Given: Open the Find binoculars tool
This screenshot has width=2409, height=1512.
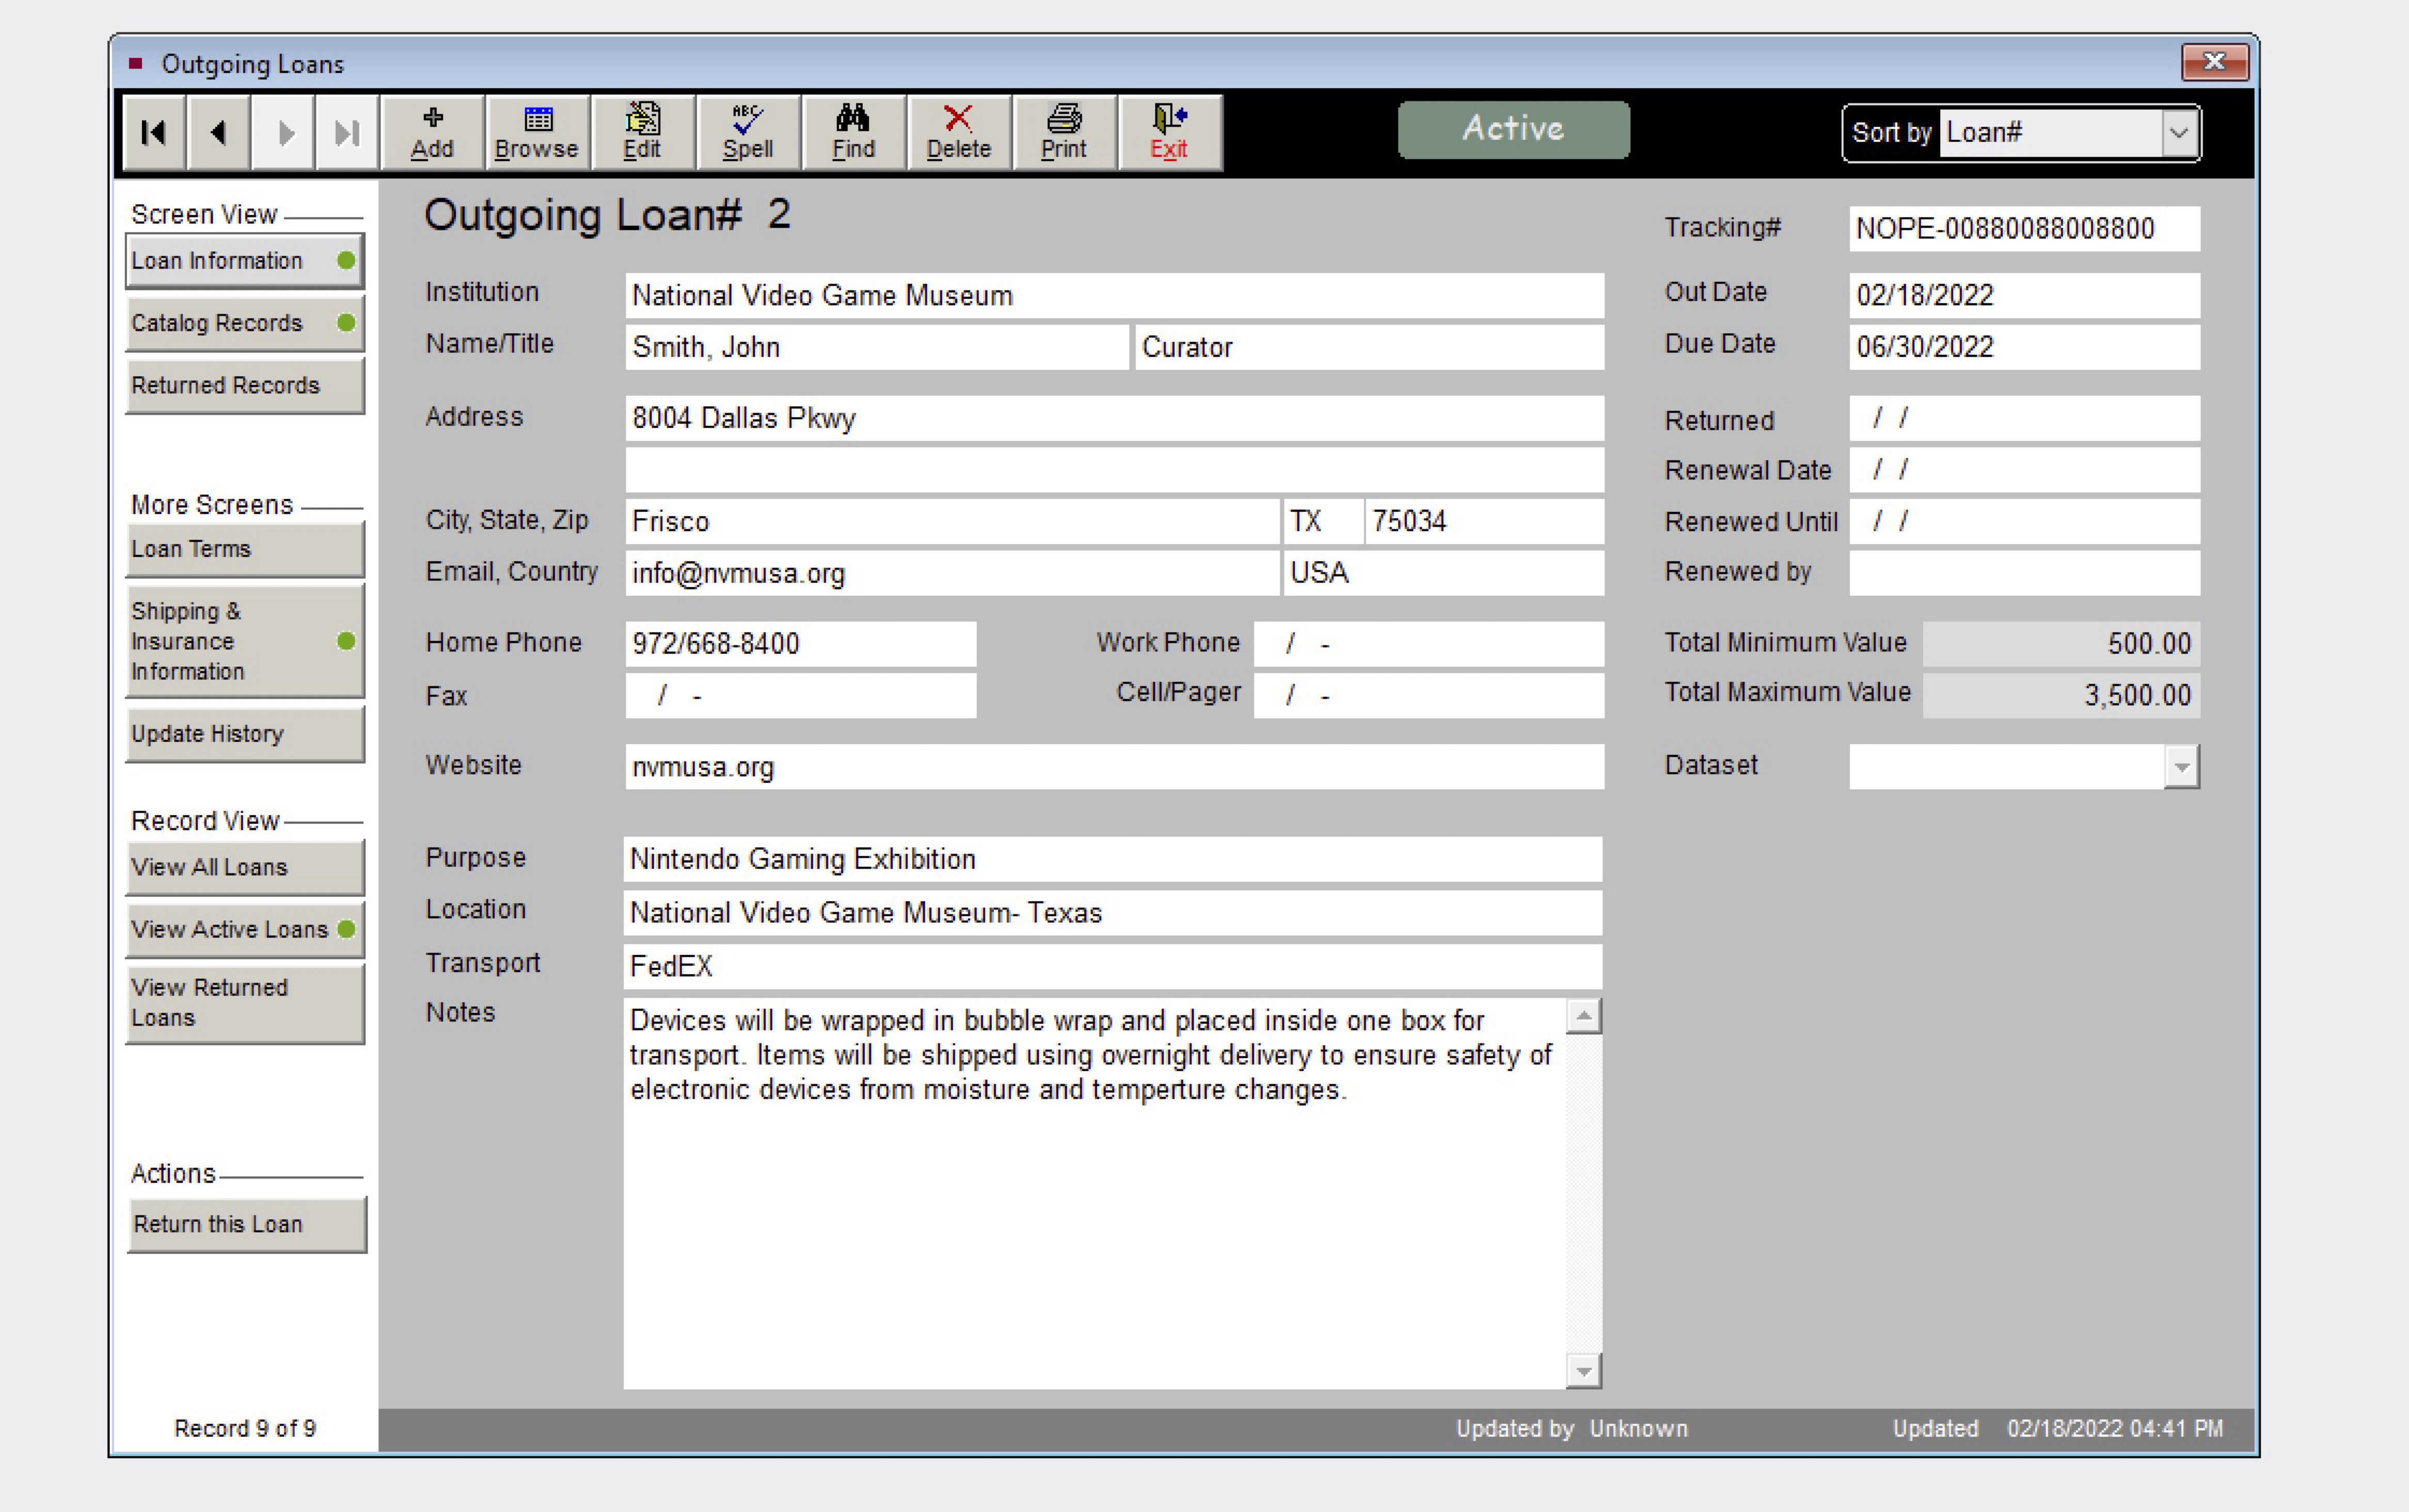Looking at the screenshot, I should pyautogui.click(x=853, y=133).
